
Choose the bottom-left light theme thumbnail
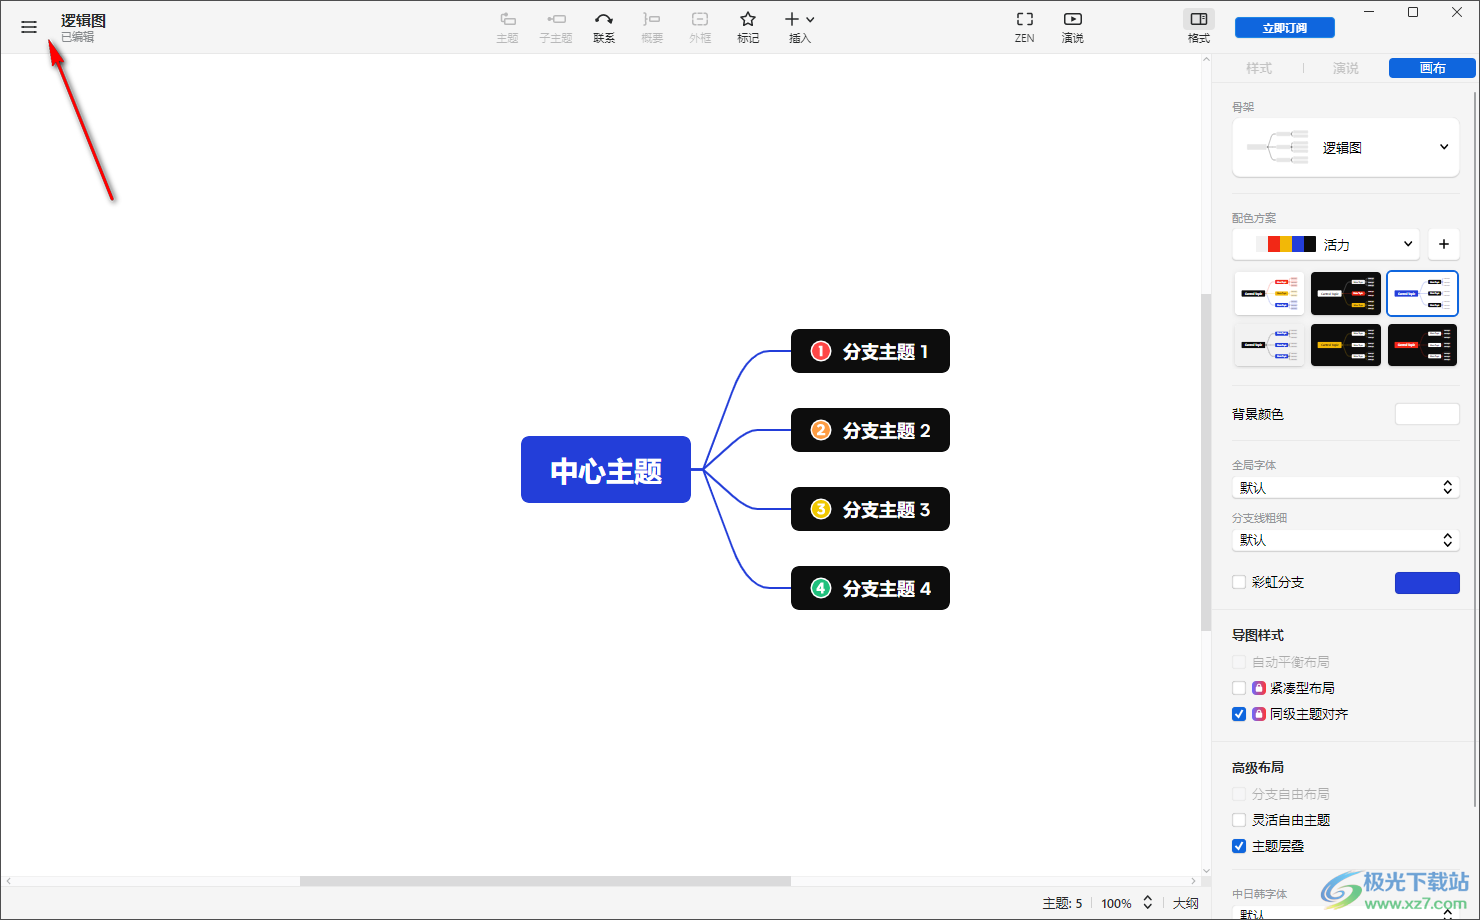point(1269,345)
